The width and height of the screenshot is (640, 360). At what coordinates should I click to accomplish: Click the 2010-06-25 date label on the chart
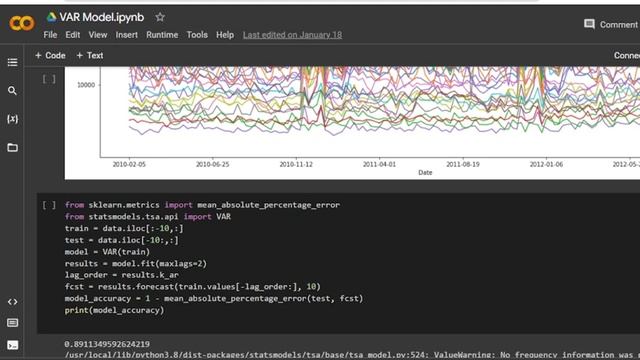pos(212,164)
